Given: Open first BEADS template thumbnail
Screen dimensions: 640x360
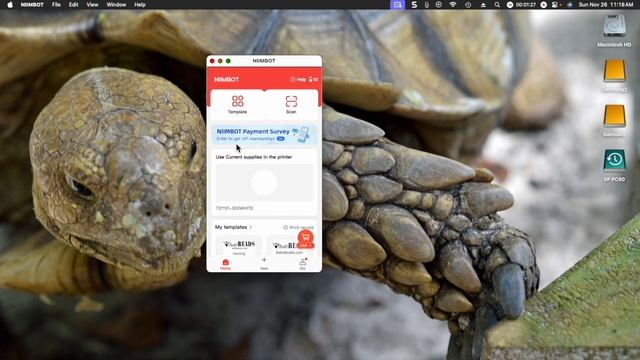Looking at the screenshot, I should click(239, 246).
